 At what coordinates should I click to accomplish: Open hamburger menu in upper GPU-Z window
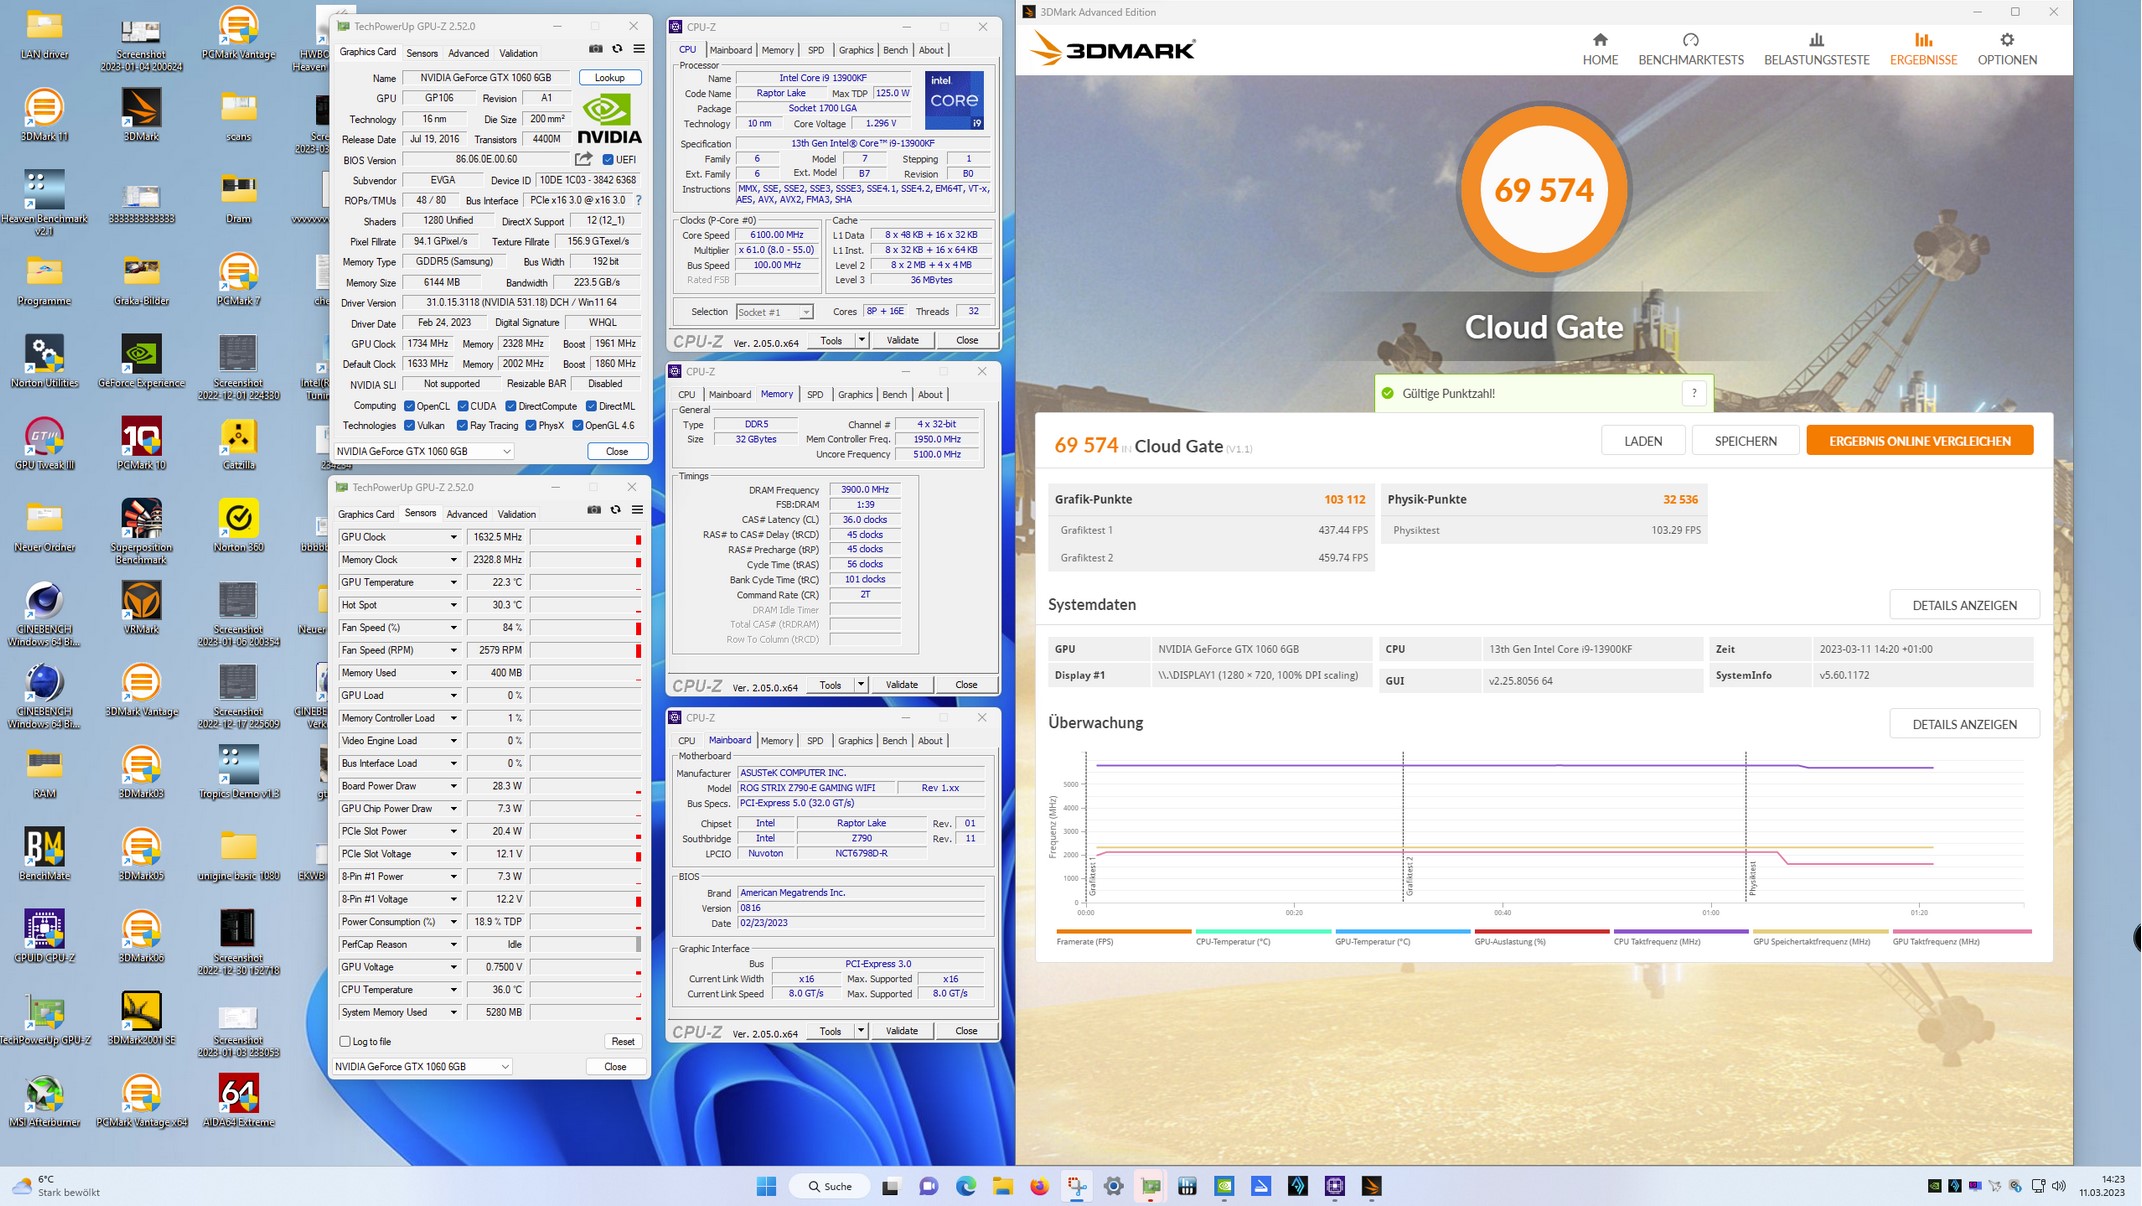coord(639,49)
